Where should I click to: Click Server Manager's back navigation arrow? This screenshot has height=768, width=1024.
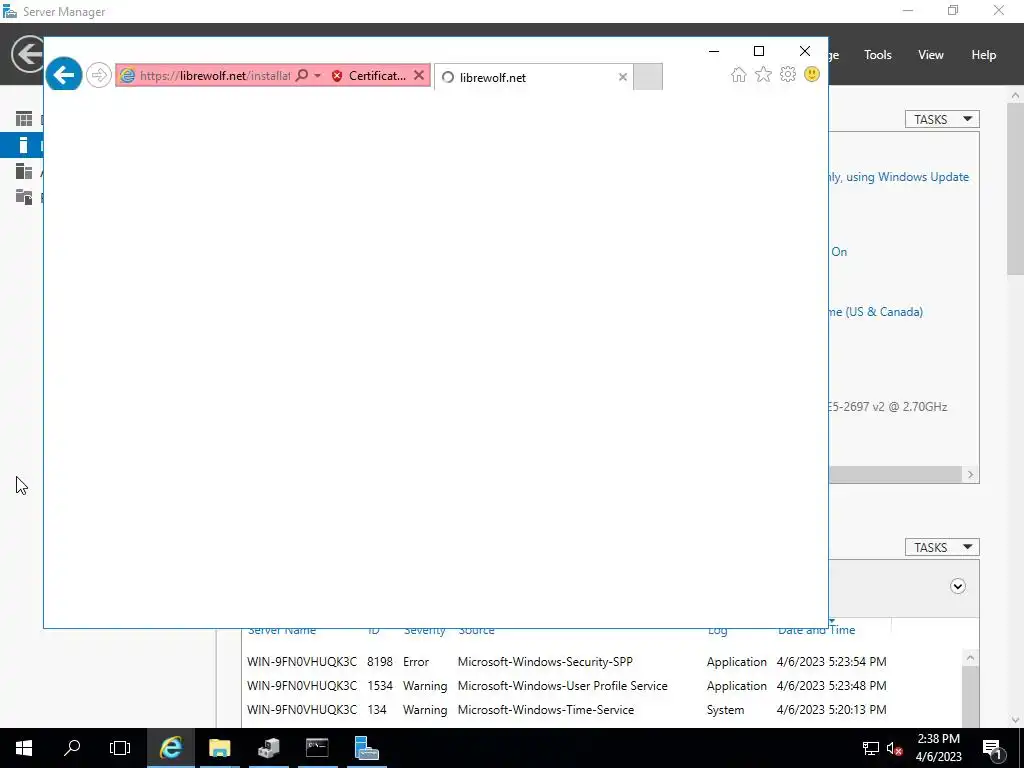[x=27, y=54]
